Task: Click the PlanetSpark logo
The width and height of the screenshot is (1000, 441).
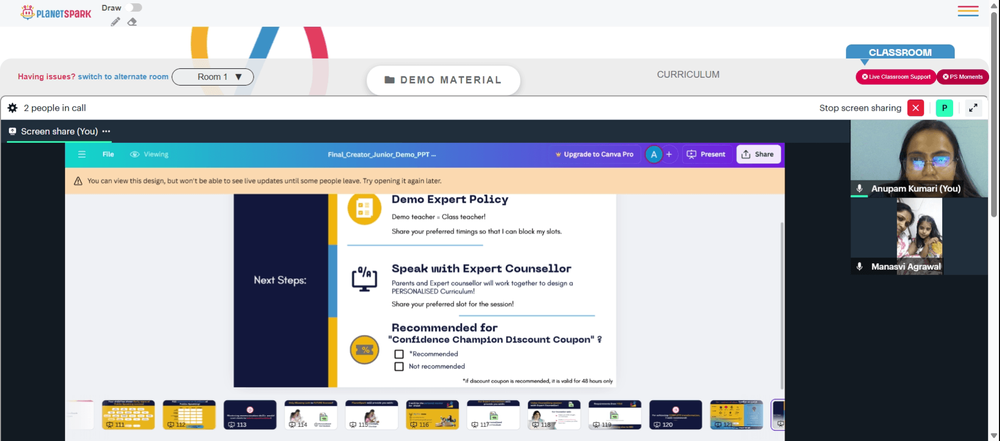Action: tap(56, 12)
